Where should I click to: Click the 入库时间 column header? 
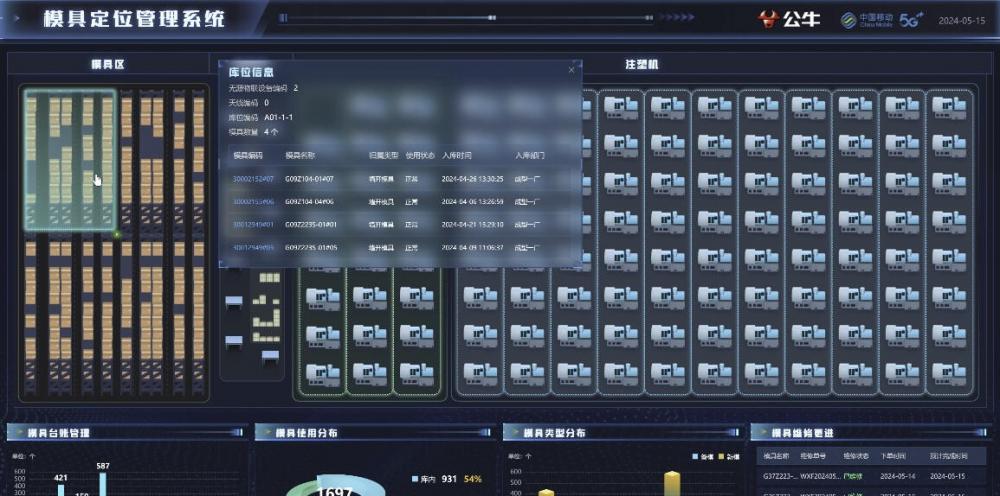(456, 156)
